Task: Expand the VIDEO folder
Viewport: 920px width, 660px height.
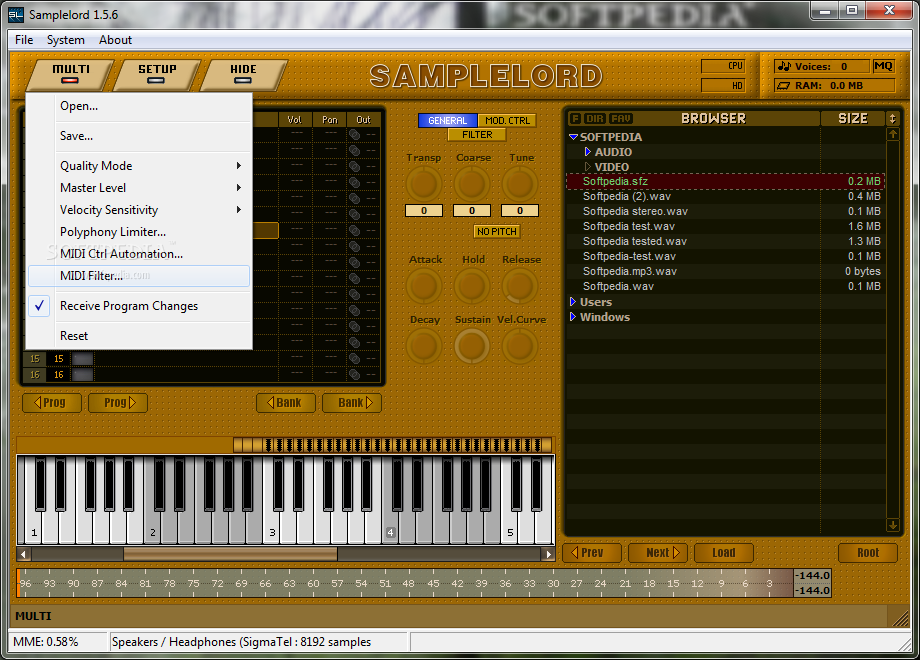Action: click(x=587, y=167)
